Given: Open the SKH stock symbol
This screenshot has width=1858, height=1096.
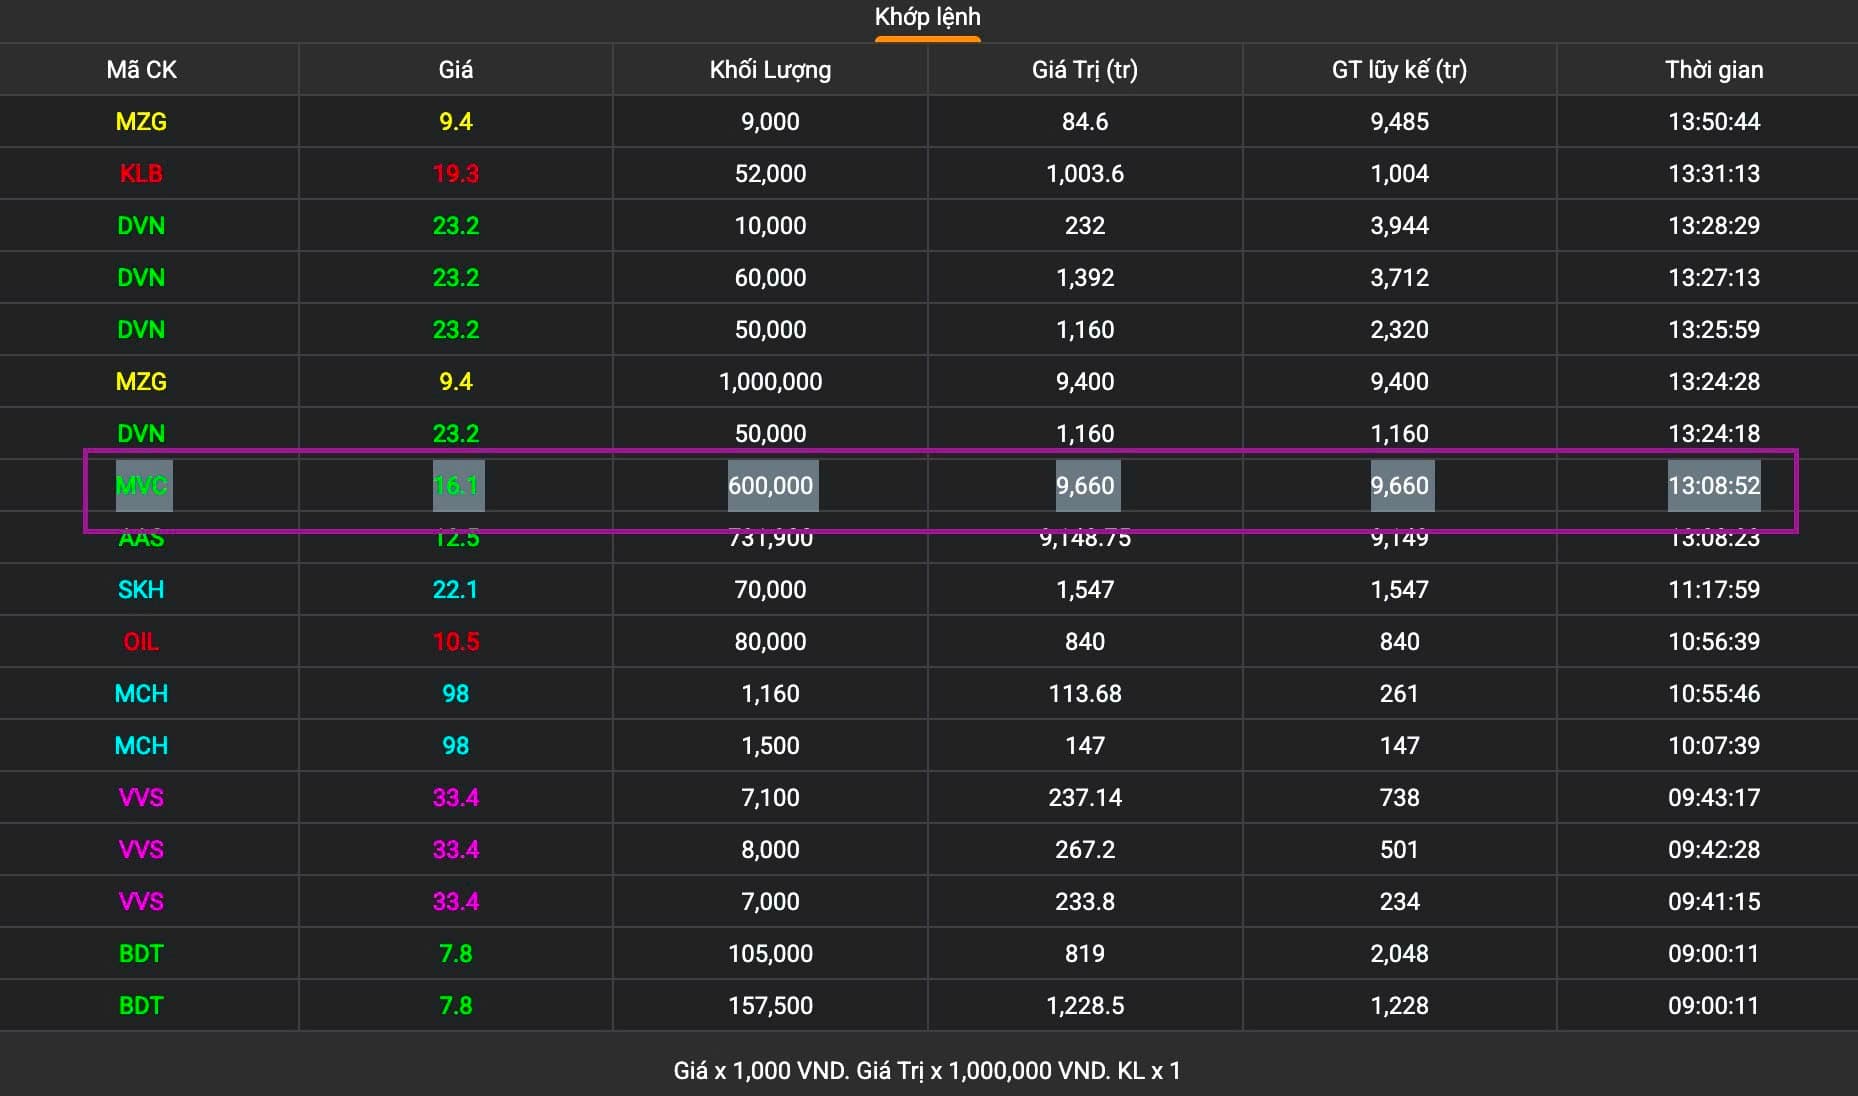Looking at the screenshot, I should coord(141,590).
